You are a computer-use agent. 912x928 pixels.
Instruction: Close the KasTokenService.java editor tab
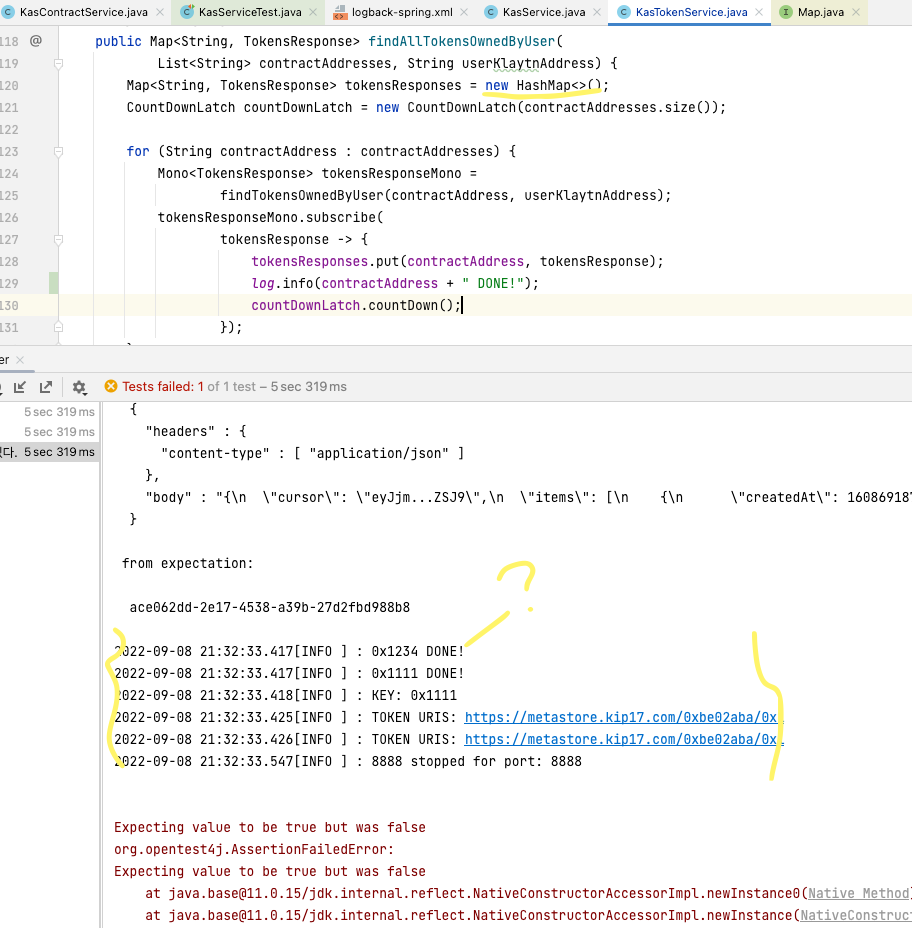coord(758,12)
